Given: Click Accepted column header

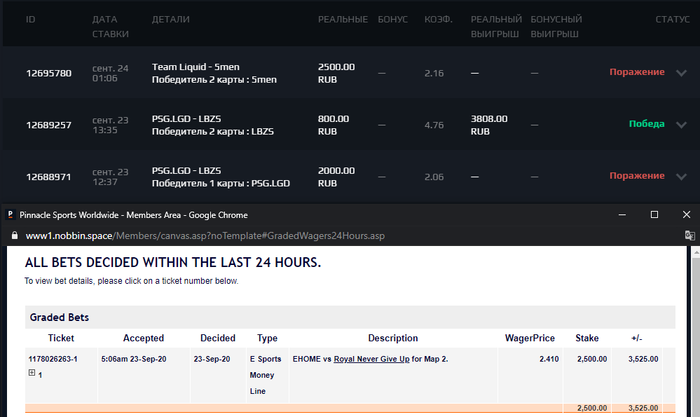Looking at the screenshot, I should click(143, 338).
